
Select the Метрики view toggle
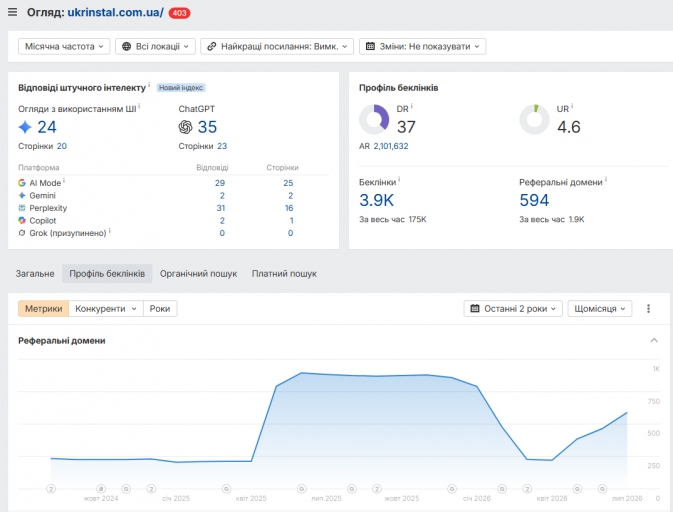click(43, 309)
